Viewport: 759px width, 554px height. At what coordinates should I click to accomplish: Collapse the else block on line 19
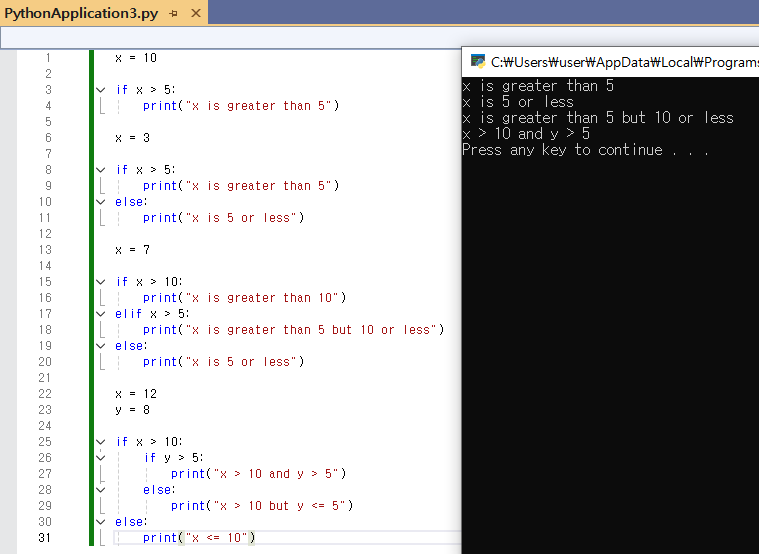click(101, 345)
